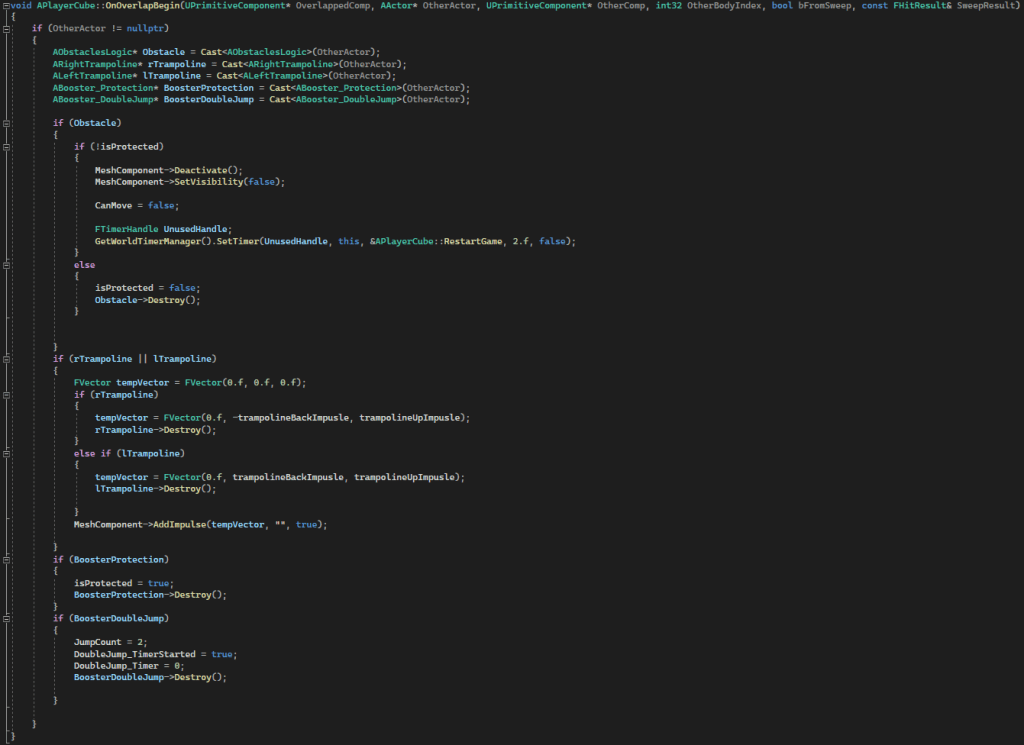Collapse the 'if (Obstacle)' code block
1024x745 pixels.
pos(7,122)
